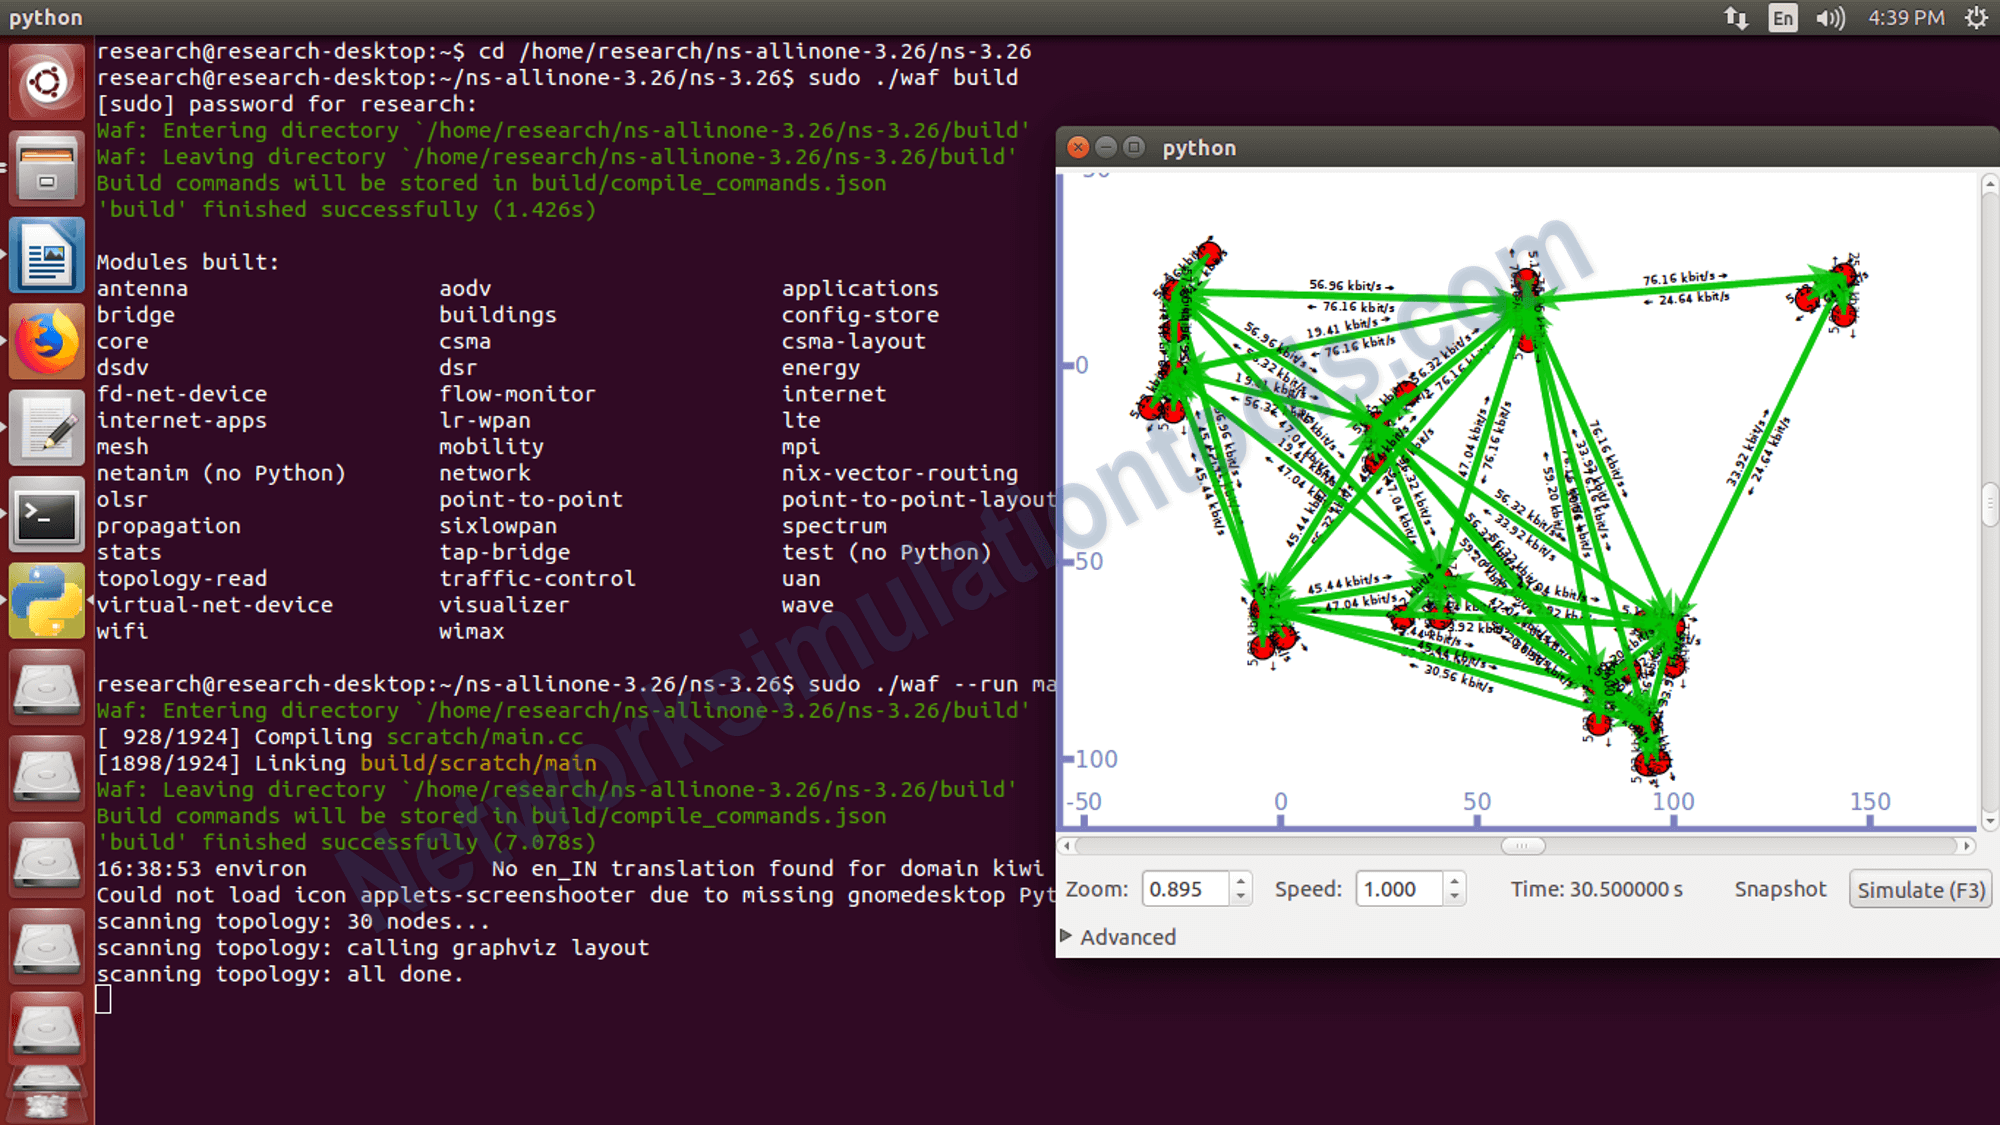Open the En keyboard layout indicator
This screenshot has width=2000, height=1125.
coord(1783,18)
